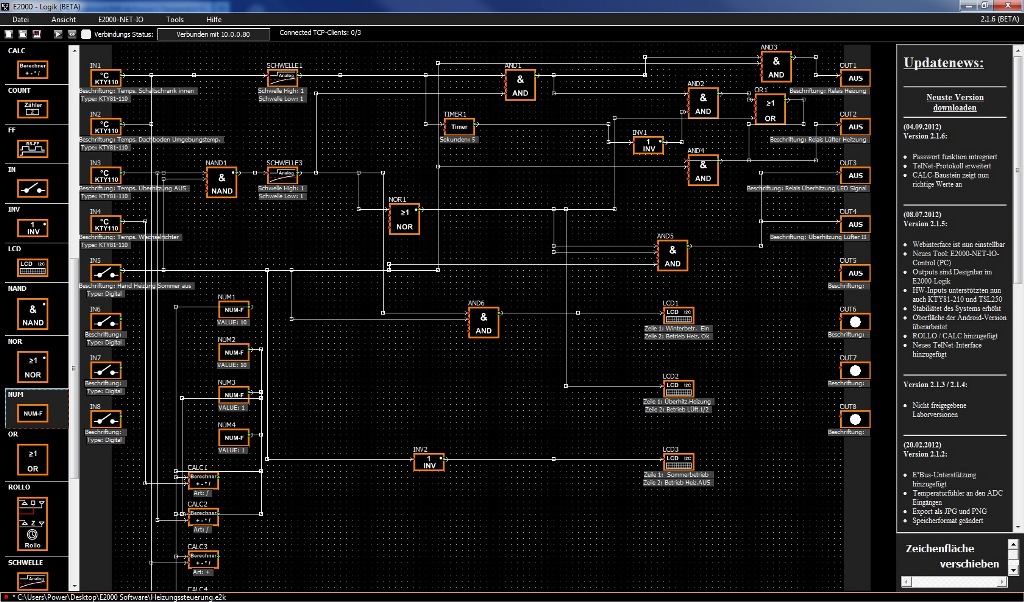Viewport: 1024px width, 602px height.
Task: Click the Zeichenfläche verschieben button
Action: tap(950, 556)
